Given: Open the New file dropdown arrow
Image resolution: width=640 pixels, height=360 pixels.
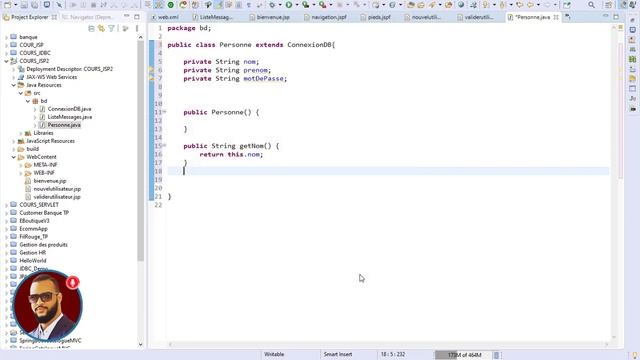Looking at the screenshot, I should [x=16, y=5].
